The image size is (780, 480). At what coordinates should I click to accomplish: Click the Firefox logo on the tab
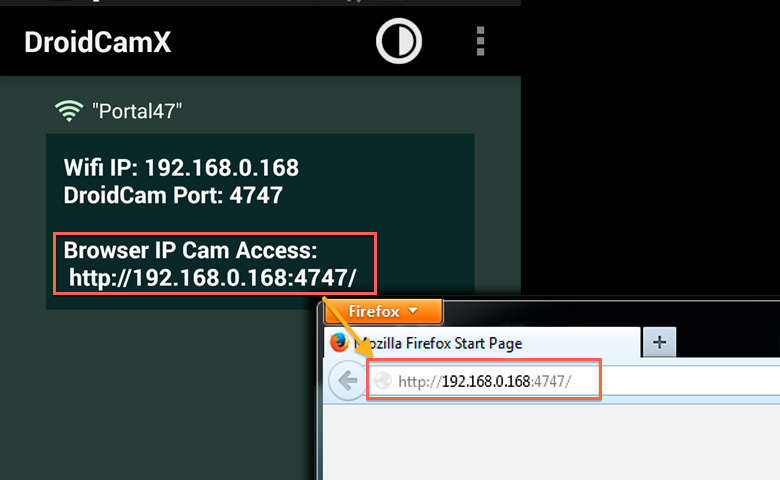339,343
